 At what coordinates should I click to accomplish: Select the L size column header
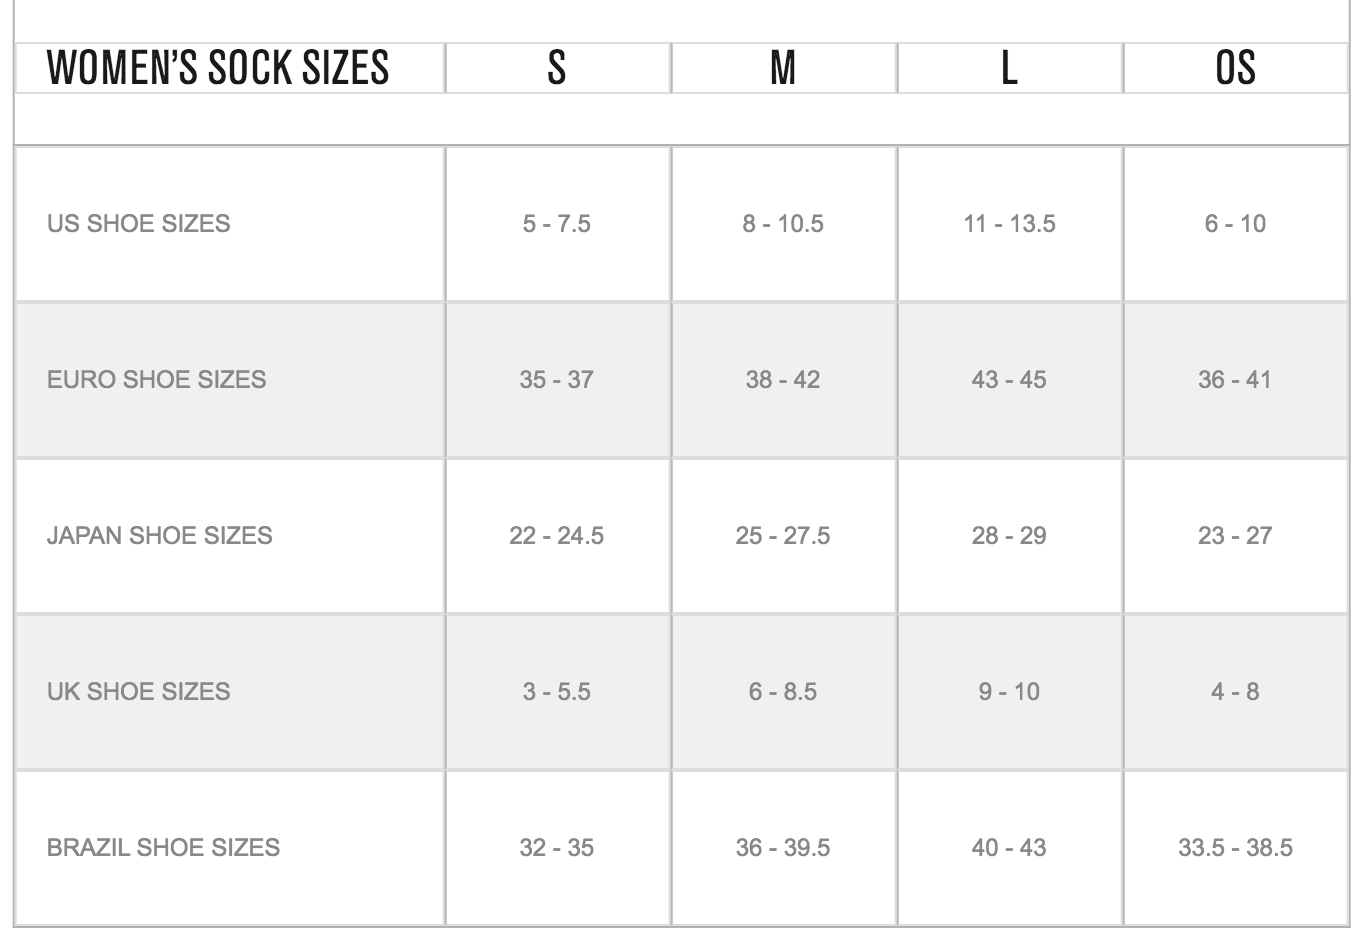pos(1009,68)
